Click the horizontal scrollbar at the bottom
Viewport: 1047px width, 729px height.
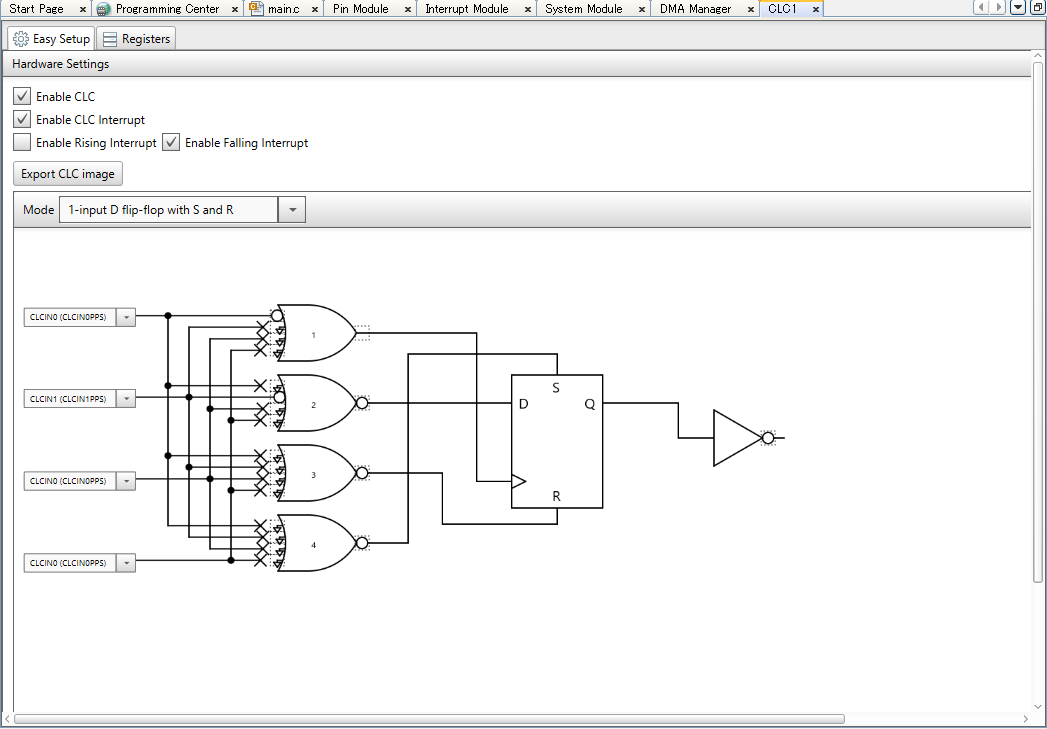coord(430,718)
